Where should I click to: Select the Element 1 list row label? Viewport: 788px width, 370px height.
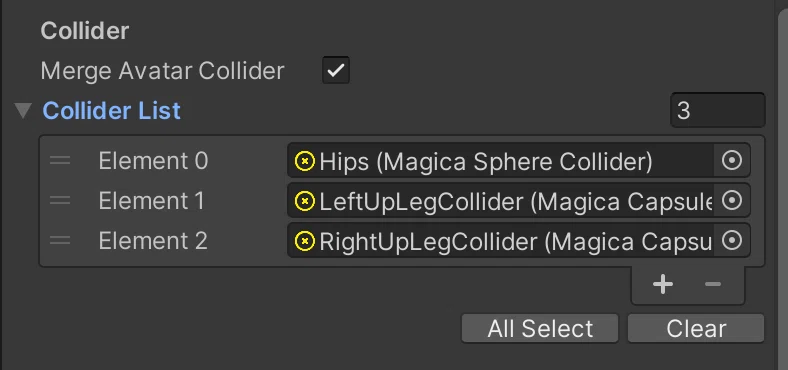point(151,201)
